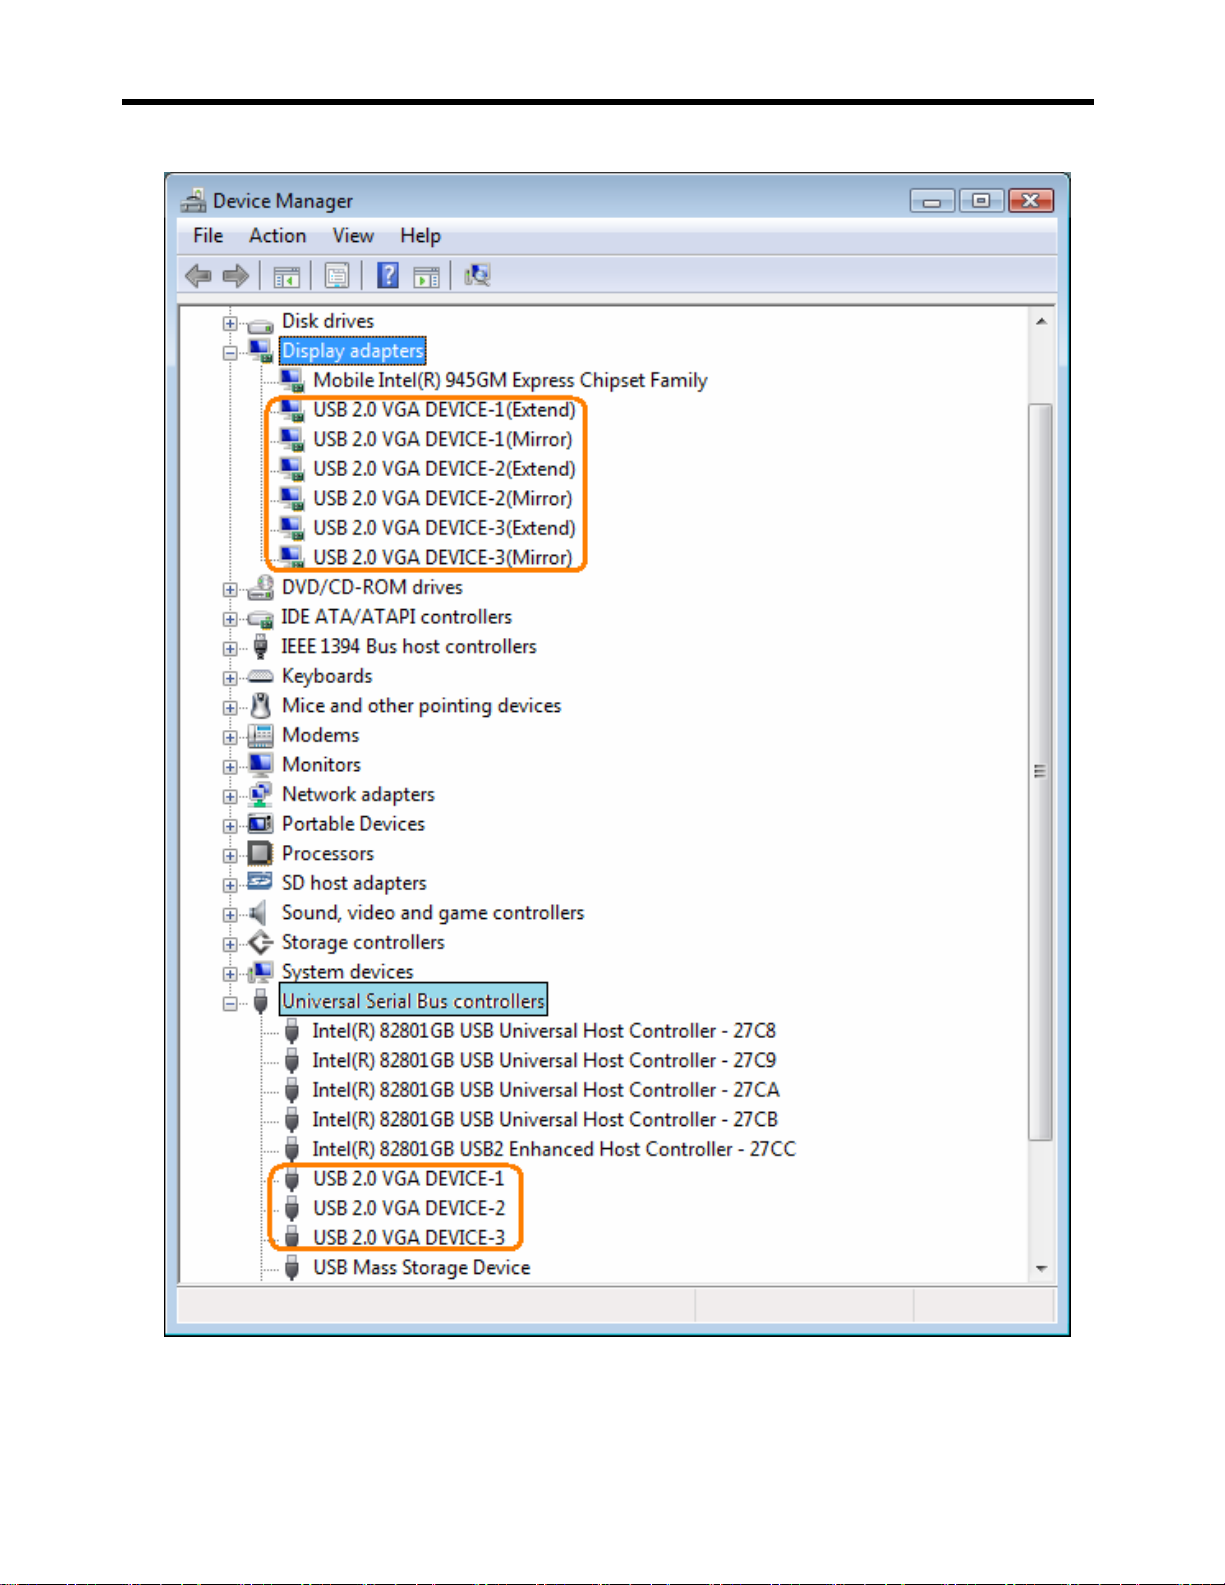This screenshot has width=1225, height=1585.
Task: Expand the Keyboards node
Action: (230, 678)
